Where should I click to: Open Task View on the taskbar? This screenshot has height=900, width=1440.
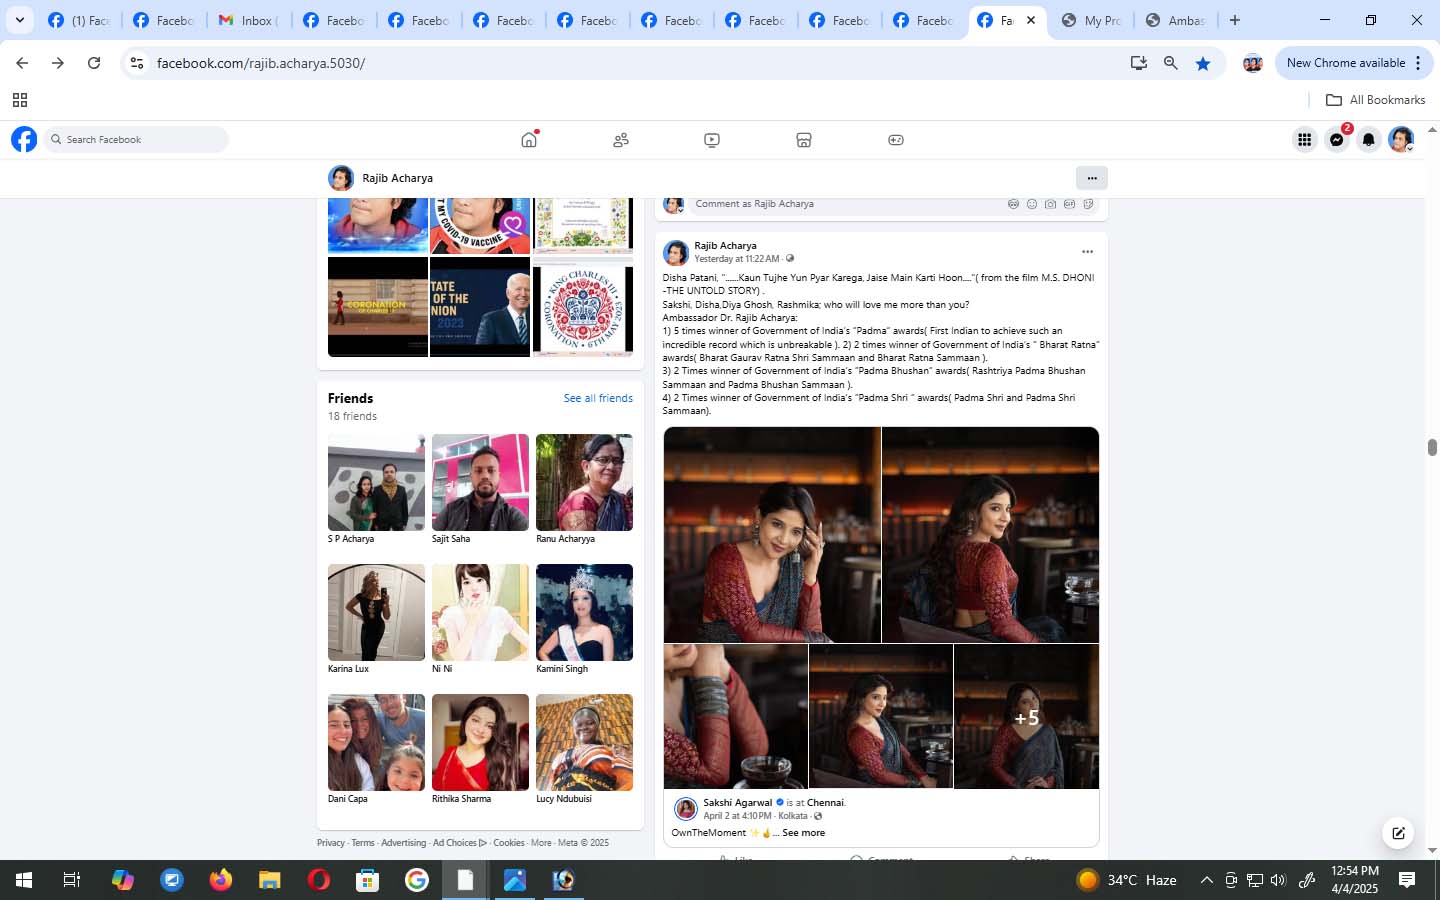tap(72, 880)
